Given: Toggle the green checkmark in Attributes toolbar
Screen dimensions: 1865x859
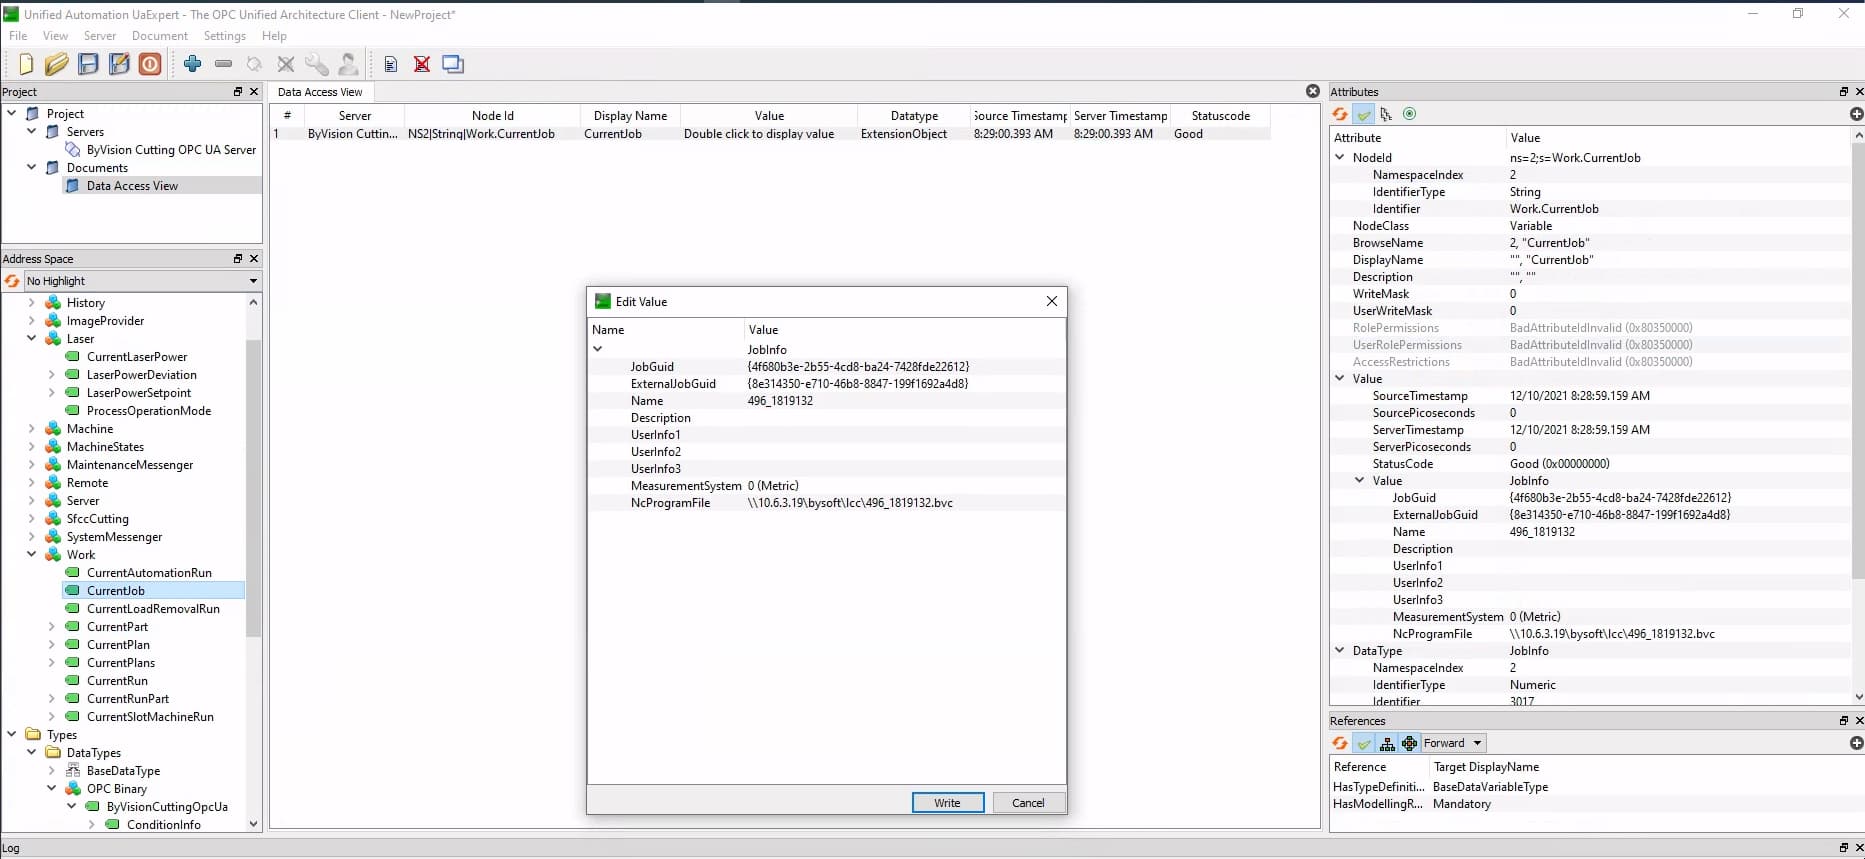Looking at the screenshot, I should (1363, 114).
